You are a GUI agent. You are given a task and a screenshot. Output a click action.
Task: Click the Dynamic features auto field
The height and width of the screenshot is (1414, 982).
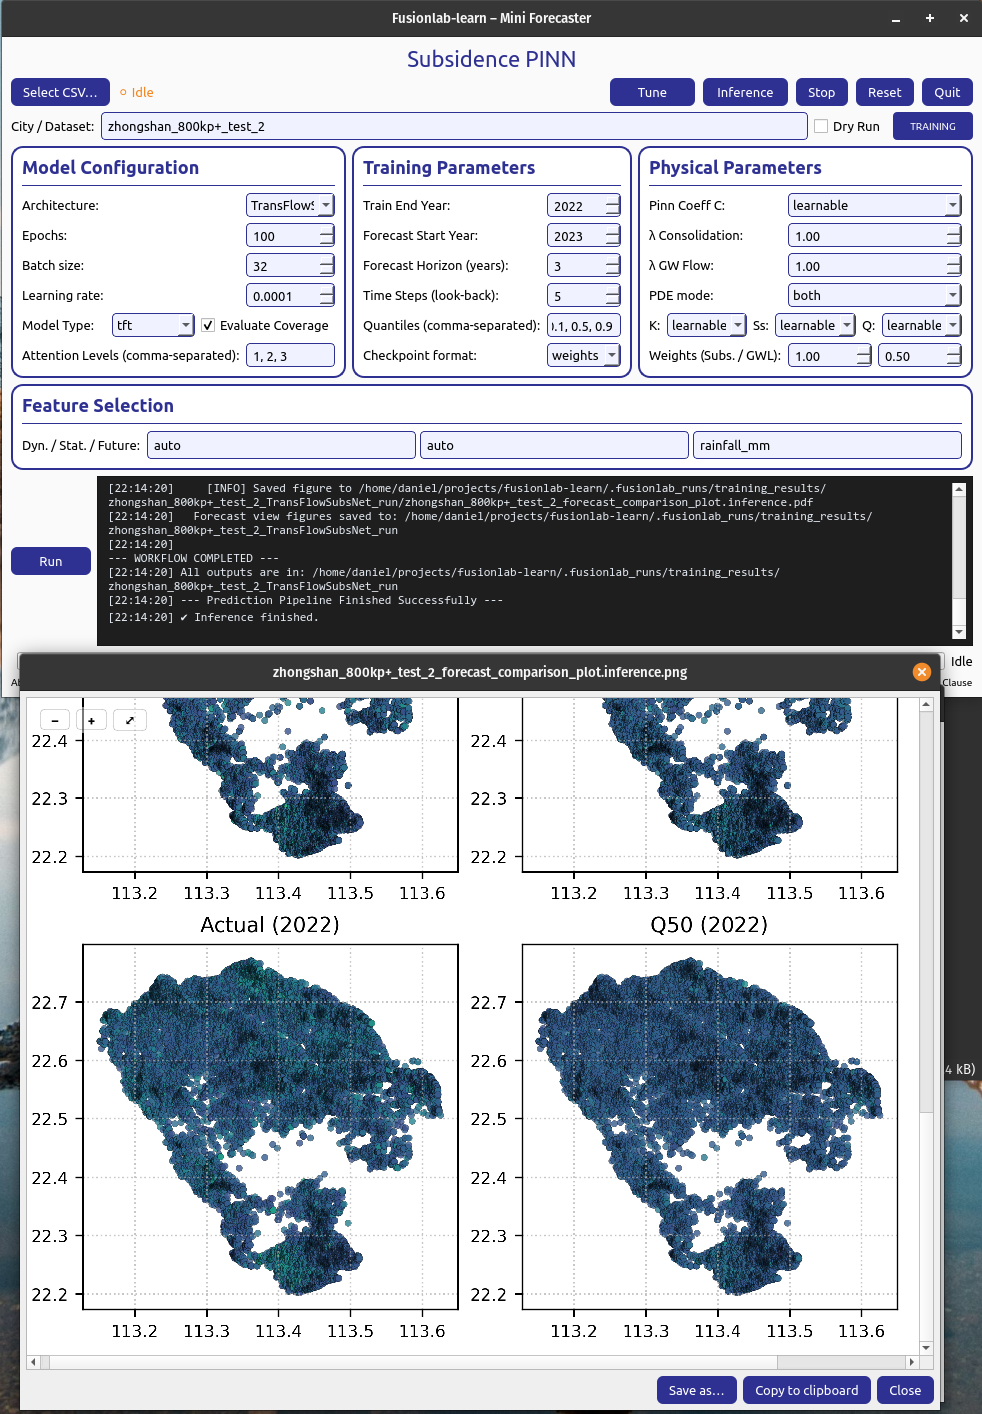(x=281, y=445)
